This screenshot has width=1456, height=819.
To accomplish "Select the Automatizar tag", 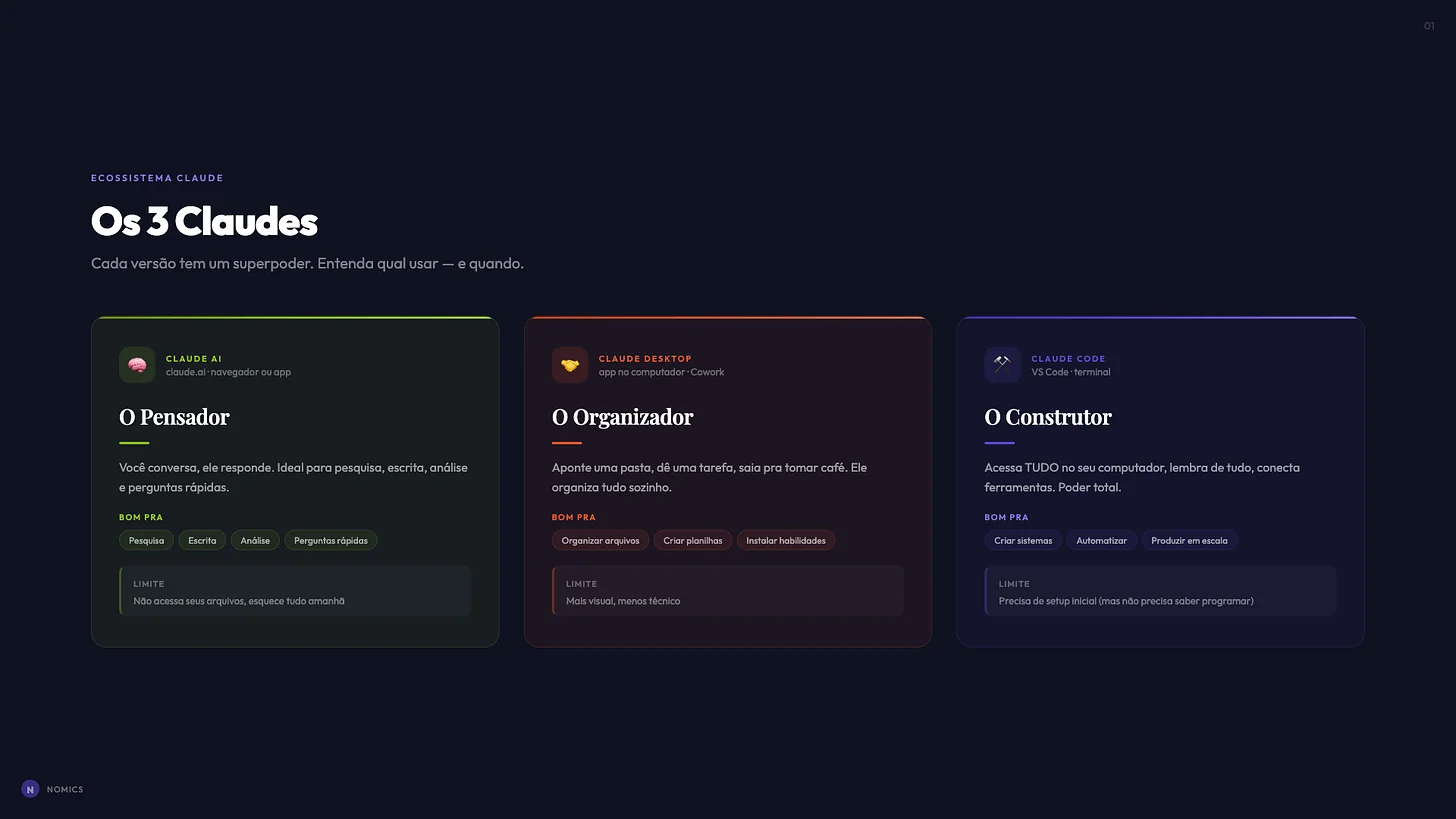I will [1101, 540].
